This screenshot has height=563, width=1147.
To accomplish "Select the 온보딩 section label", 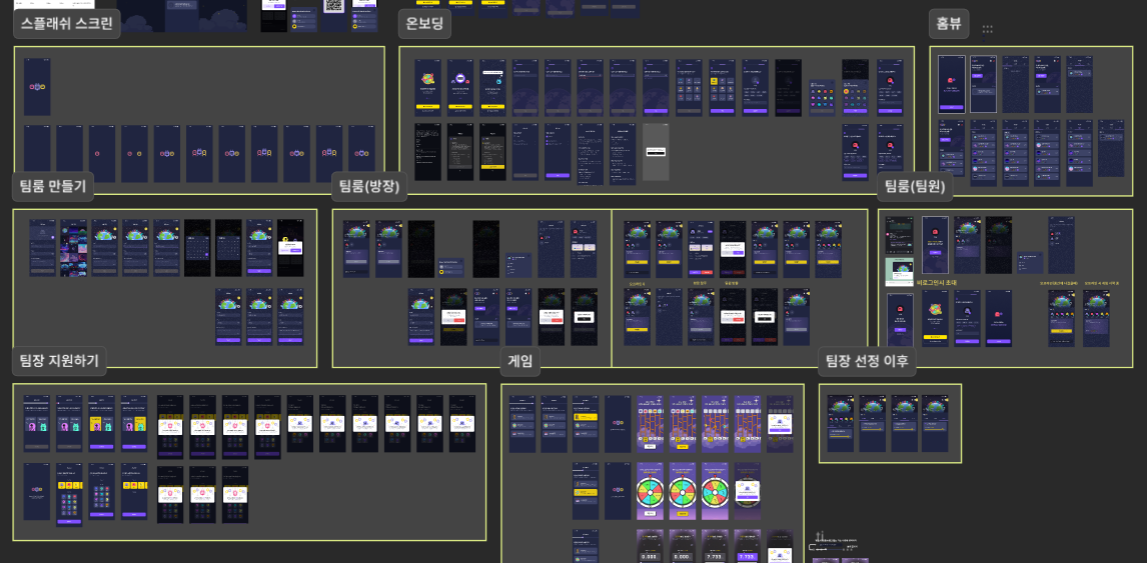I will (424, 24).
